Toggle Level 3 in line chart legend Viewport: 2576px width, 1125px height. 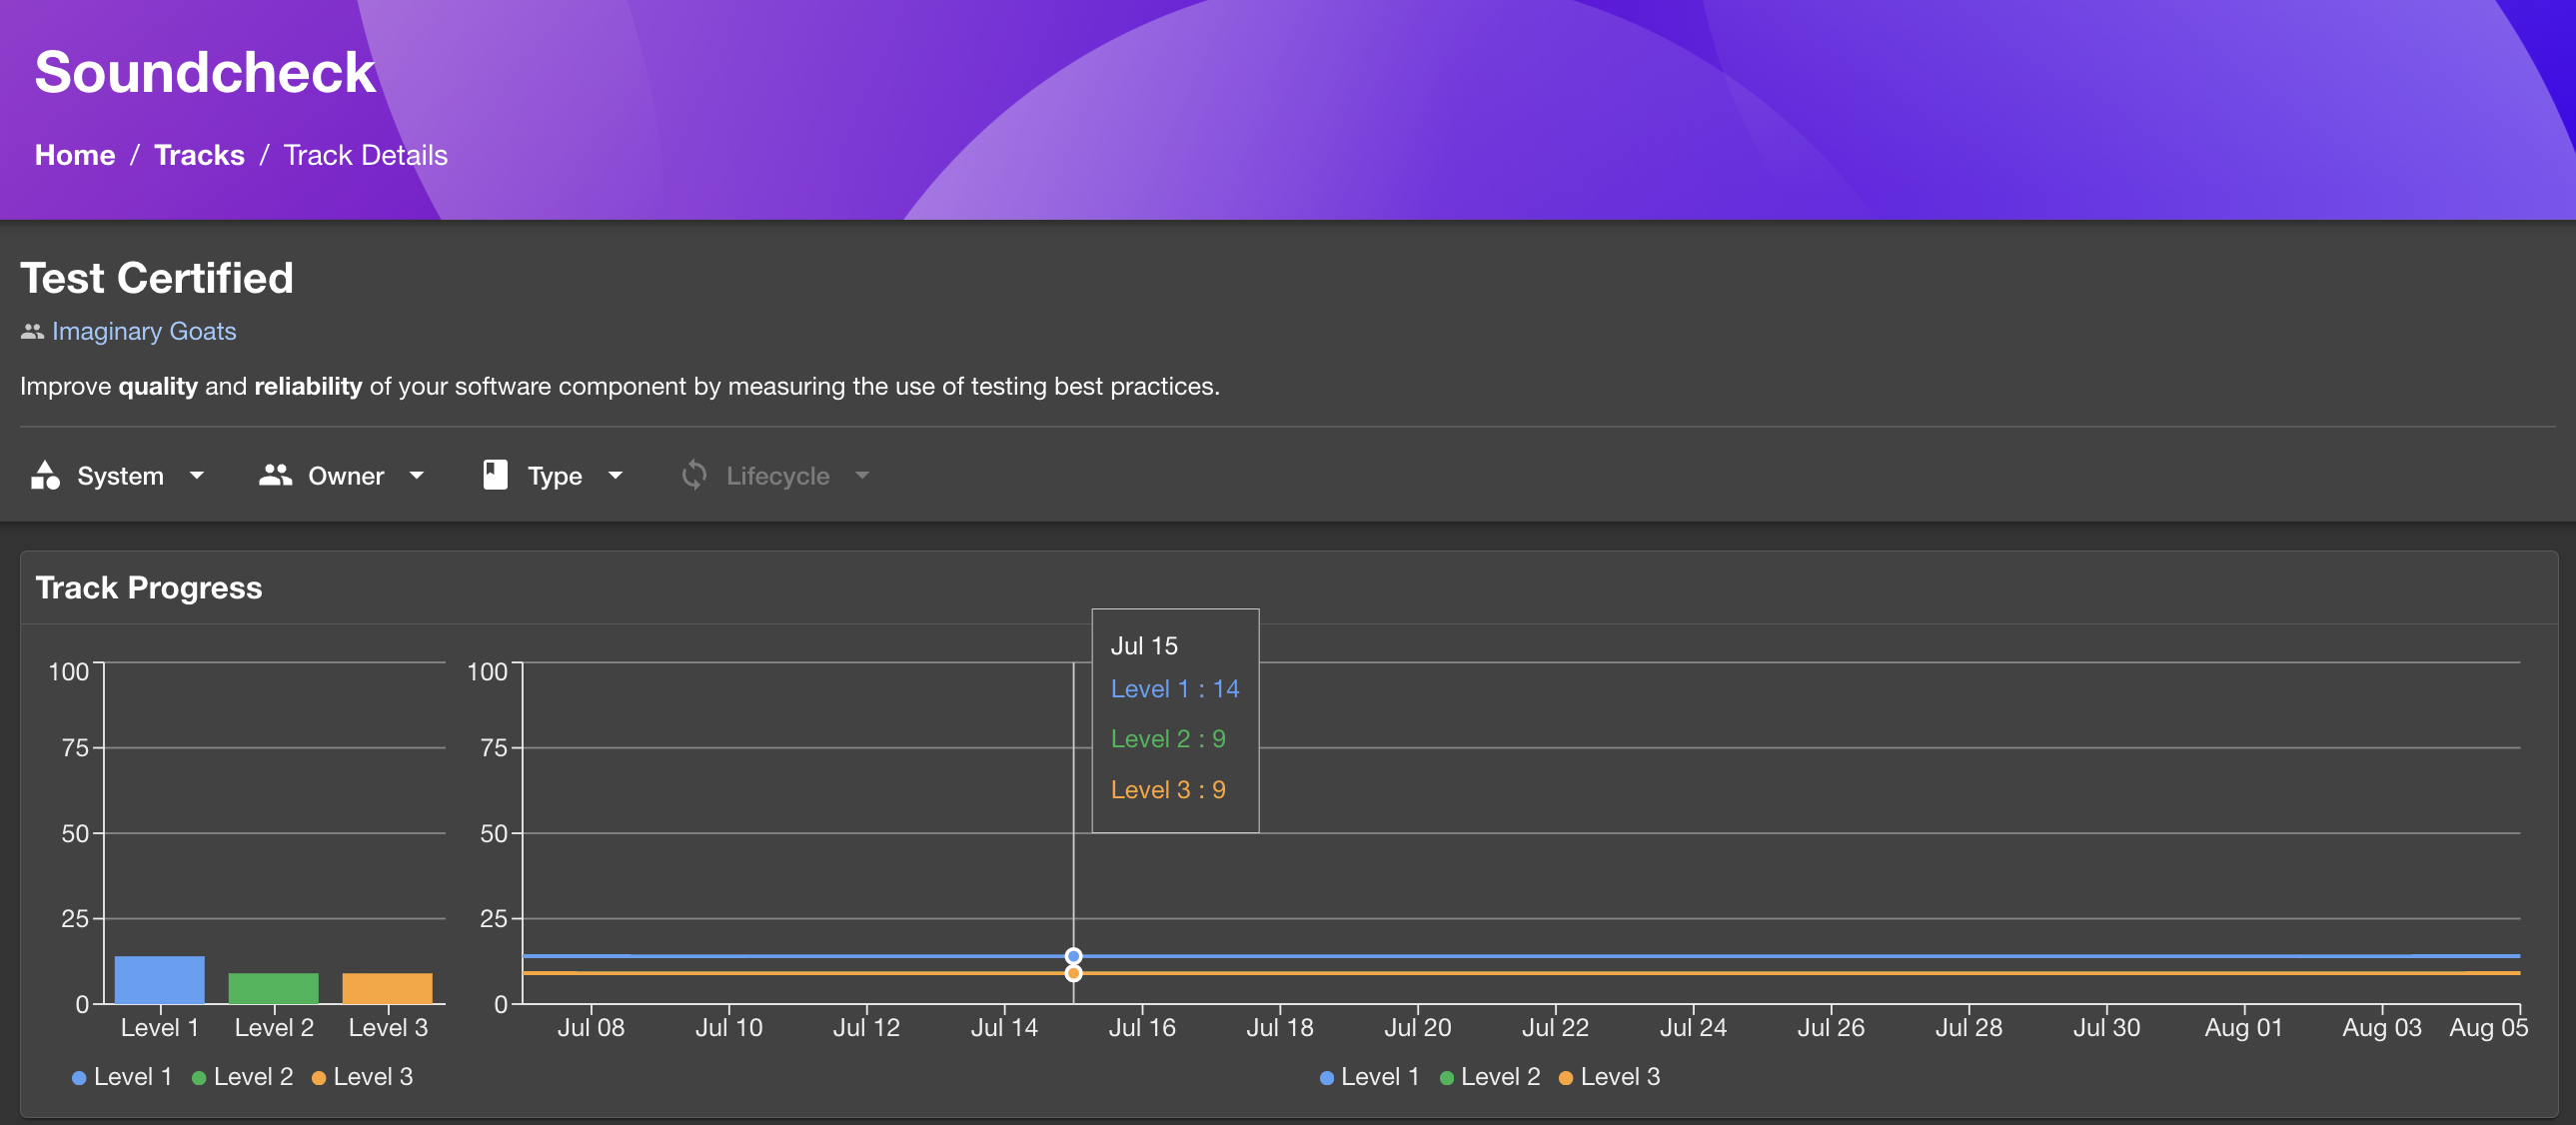coord(1610,1077)
